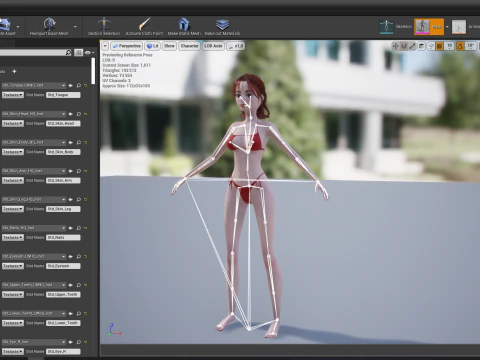The width and height of the screenshot is (480, 360).
Task: Select the scale gizmo tool
Action: pyautogui.click(x=412, y=46)
